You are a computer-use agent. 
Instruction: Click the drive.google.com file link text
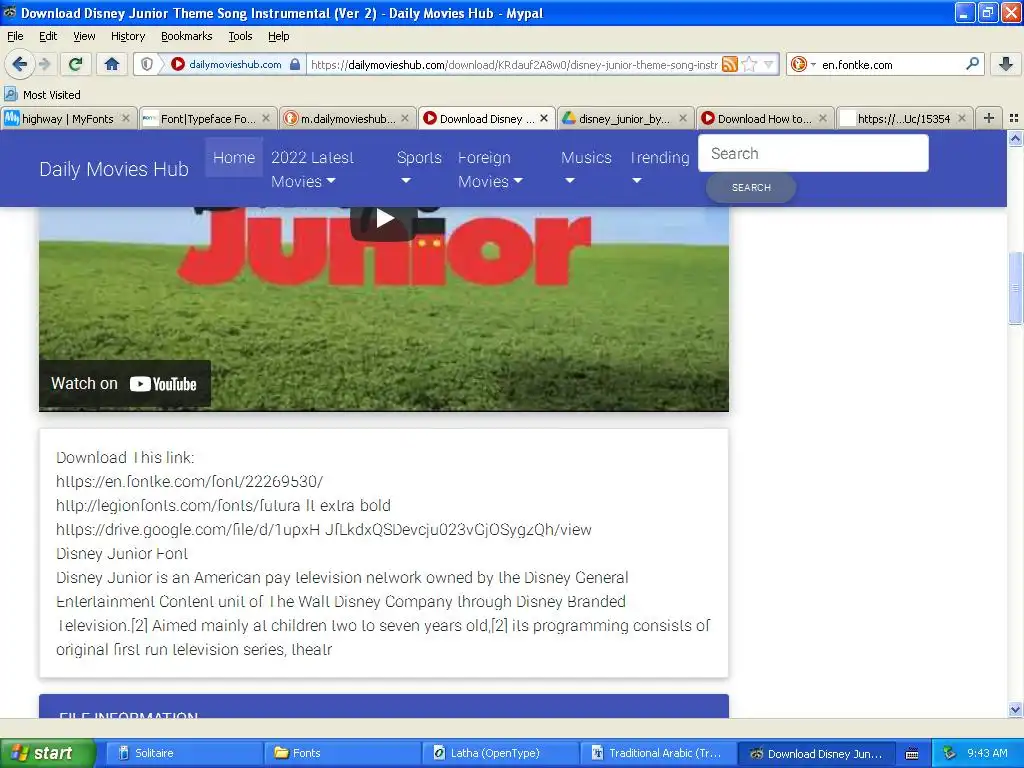click(x=324, y=530)
